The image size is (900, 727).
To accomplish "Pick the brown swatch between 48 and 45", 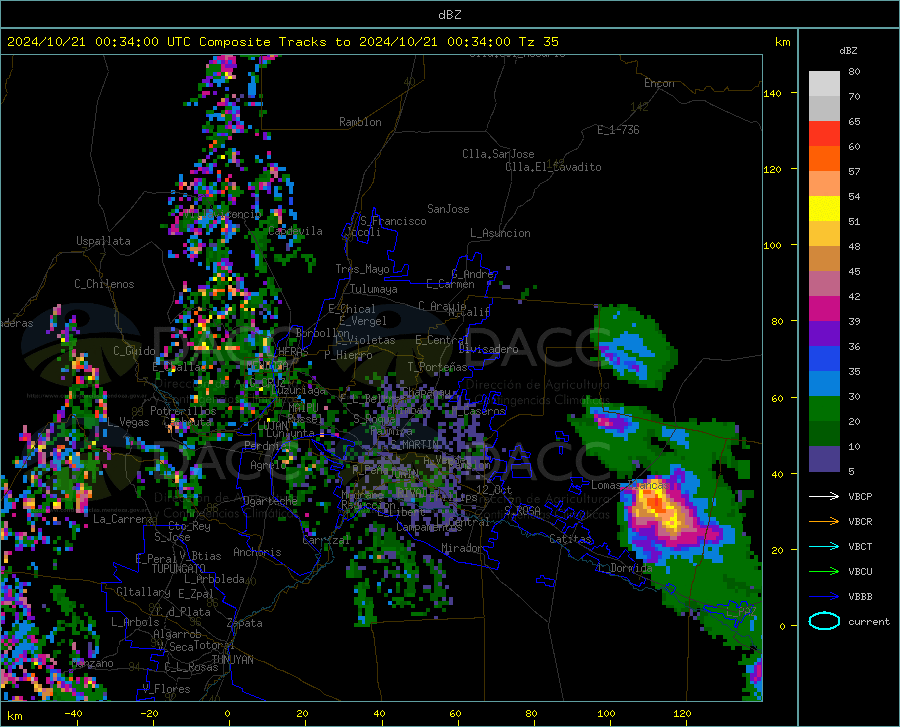I will click(824, 259).
